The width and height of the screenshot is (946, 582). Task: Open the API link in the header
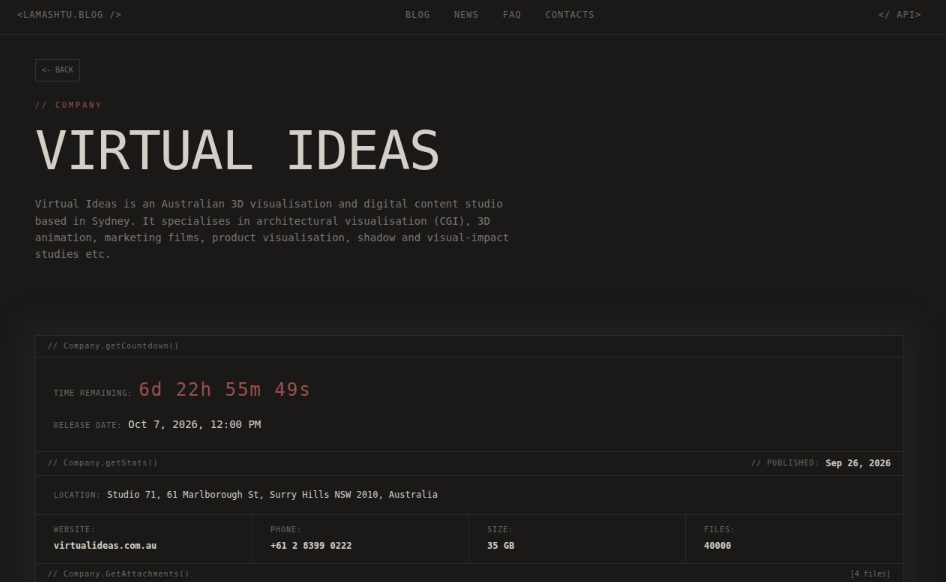[900, 14]
